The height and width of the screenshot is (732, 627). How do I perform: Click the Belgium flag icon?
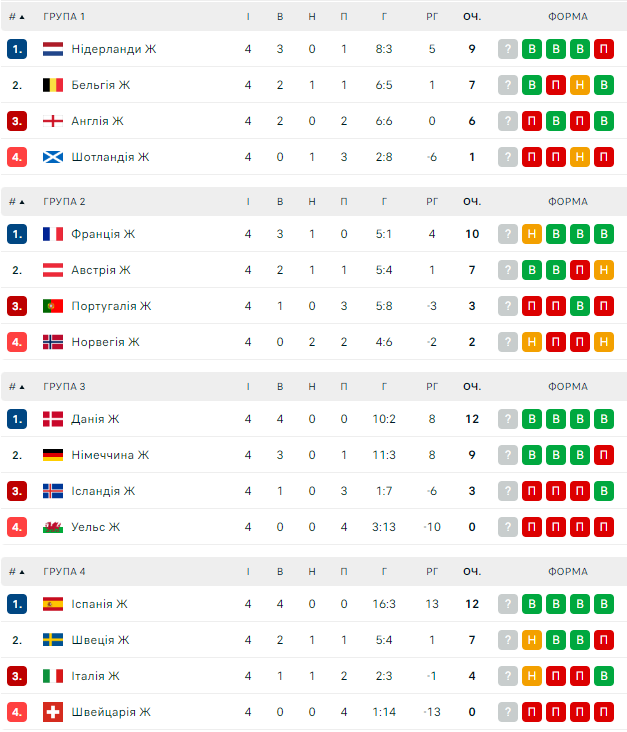coord(53,85)
